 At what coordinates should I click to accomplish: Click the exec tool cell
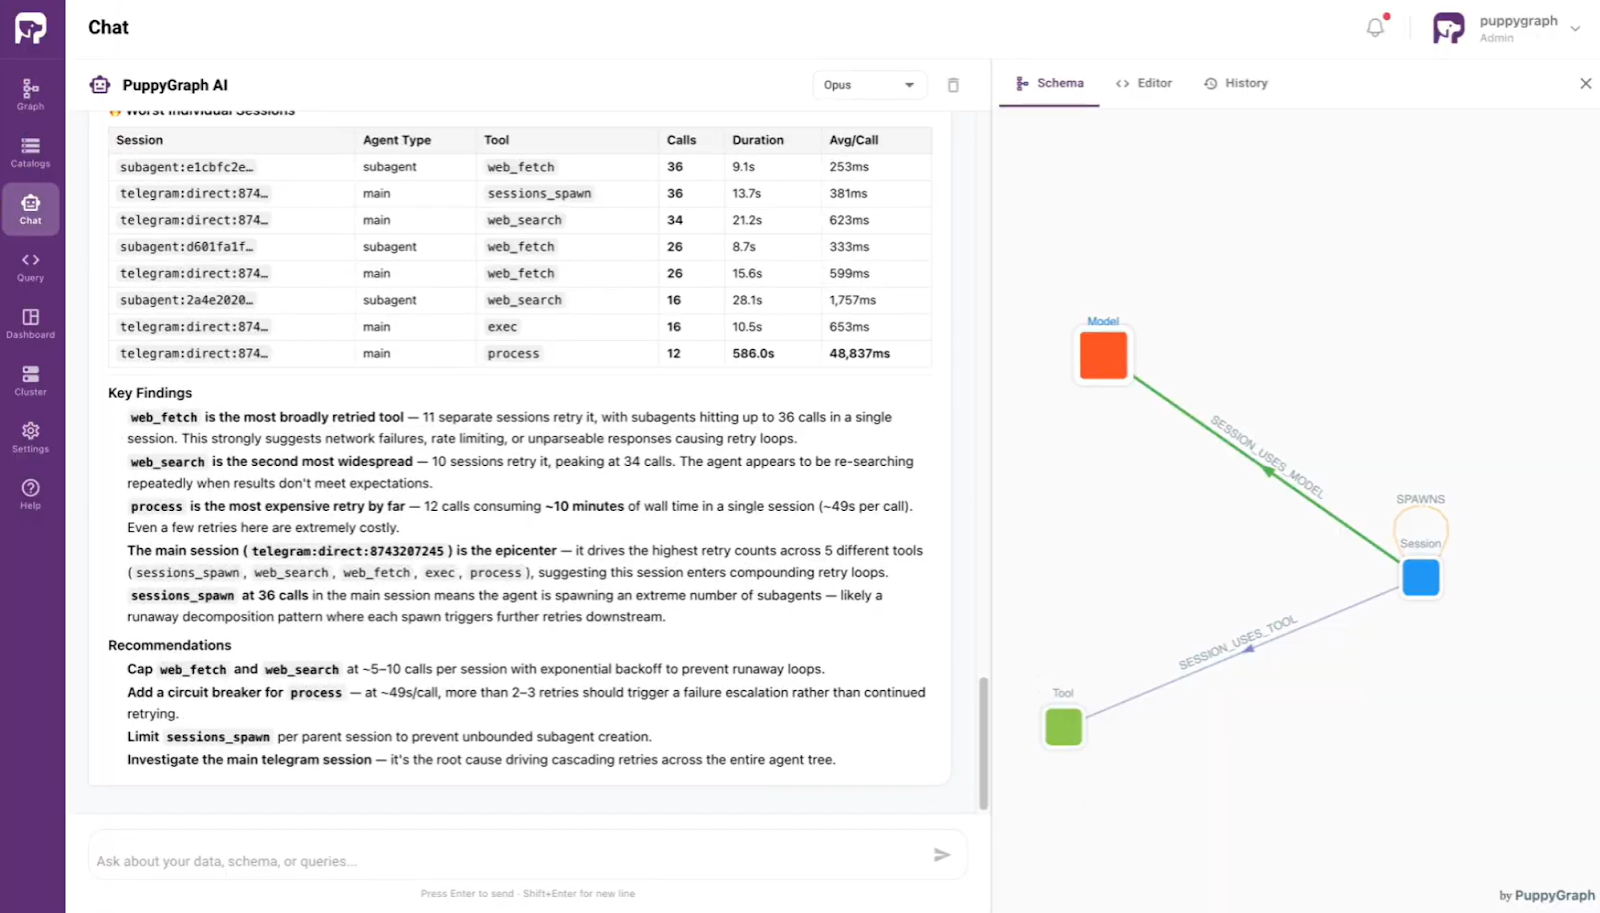click(502, 327)
